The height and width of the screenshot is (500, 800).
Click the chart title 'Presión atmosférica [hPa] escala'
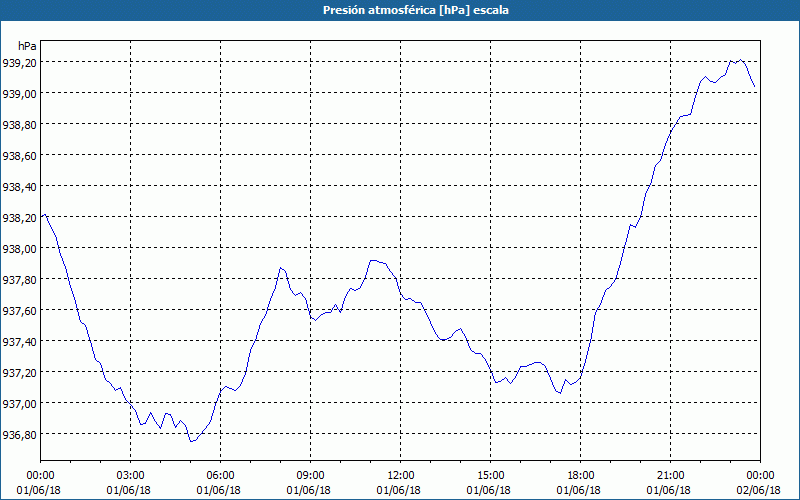[400, 10]
